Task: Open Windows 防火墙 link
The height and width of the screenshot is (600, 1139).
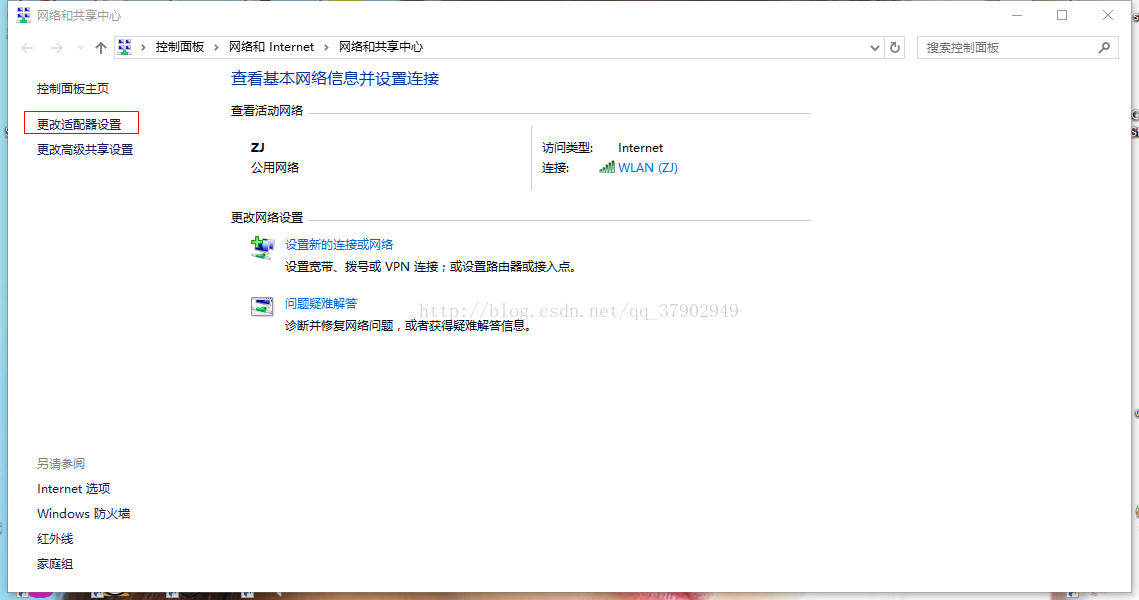Action: point(84,514)
